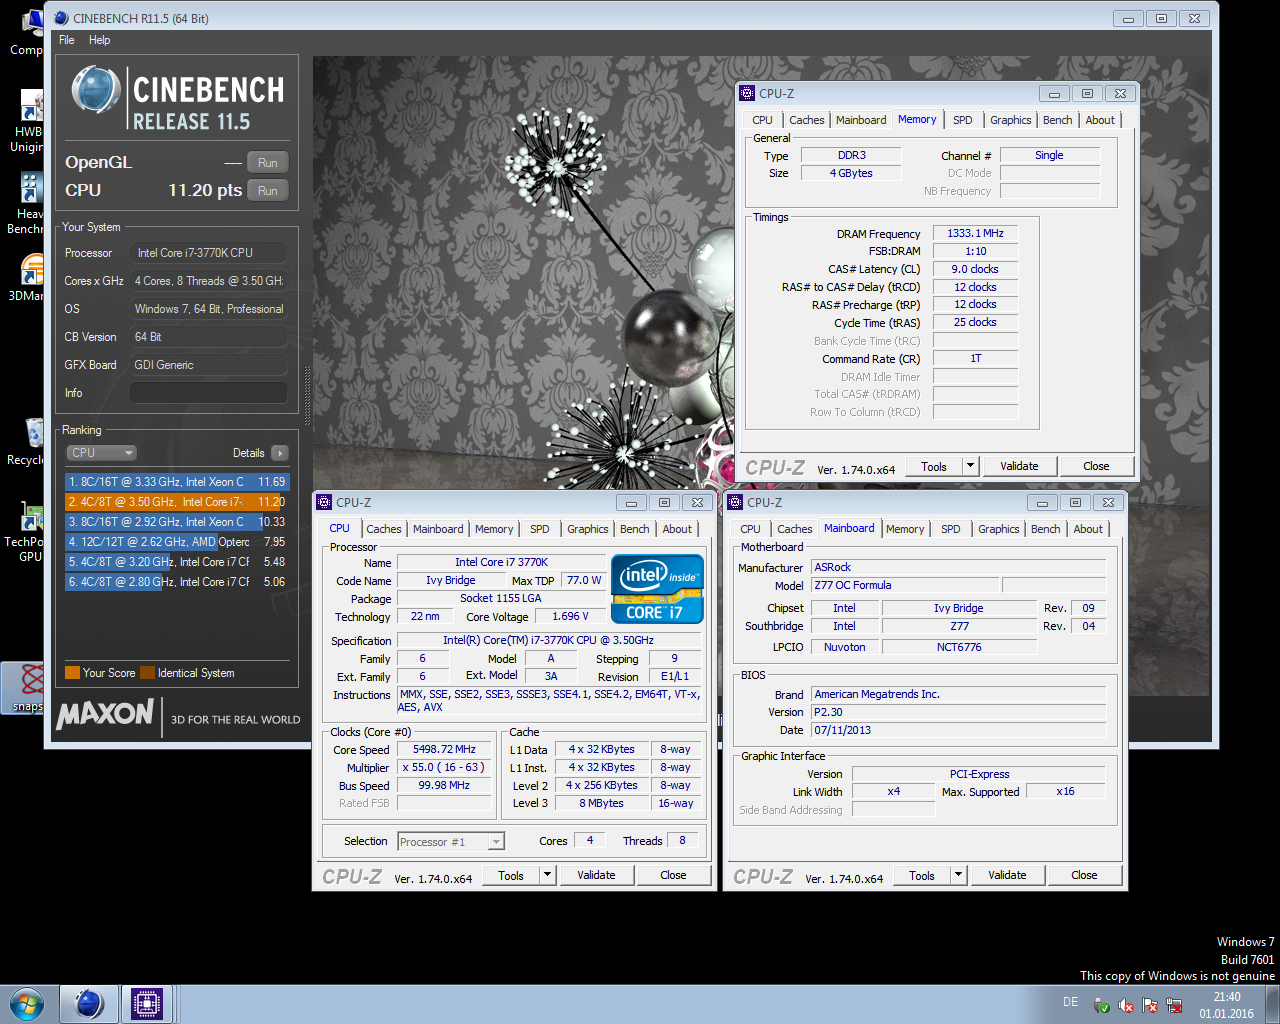Click Close in Memory CPU-Z window

(1096, 466)
